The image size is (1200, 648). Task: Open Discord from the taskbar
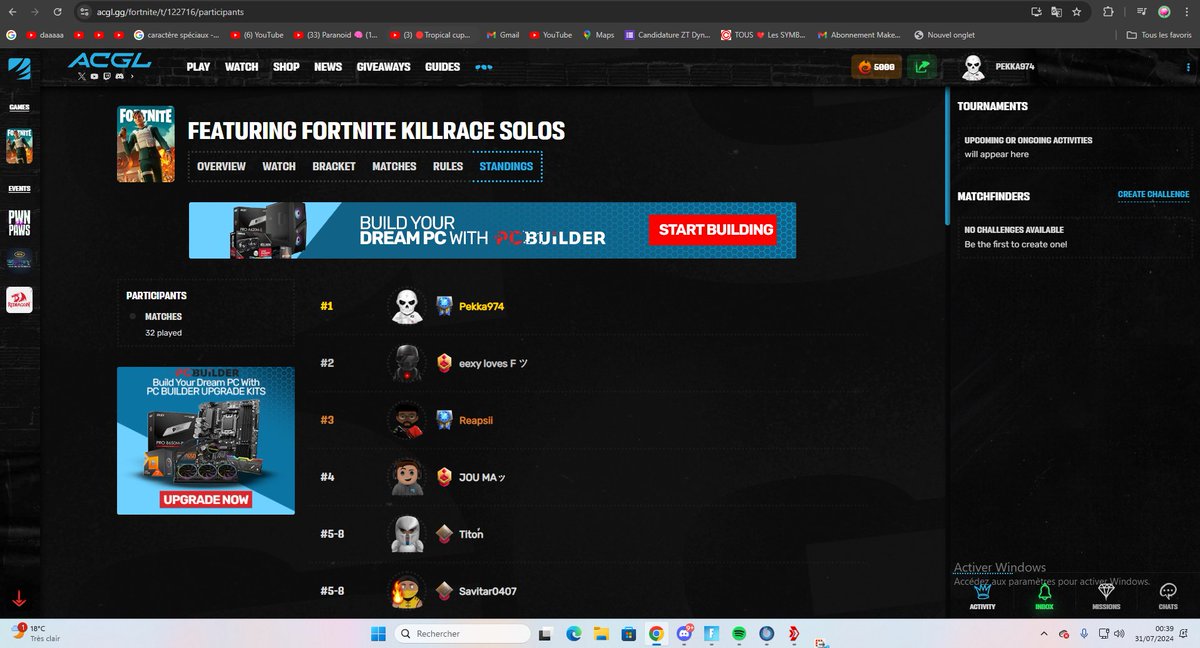(x=685, y=633)
